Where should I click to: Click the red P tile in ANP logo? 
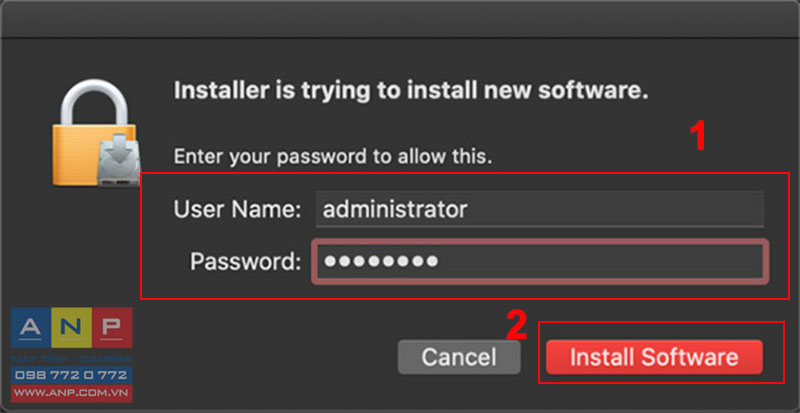[112, 327]
